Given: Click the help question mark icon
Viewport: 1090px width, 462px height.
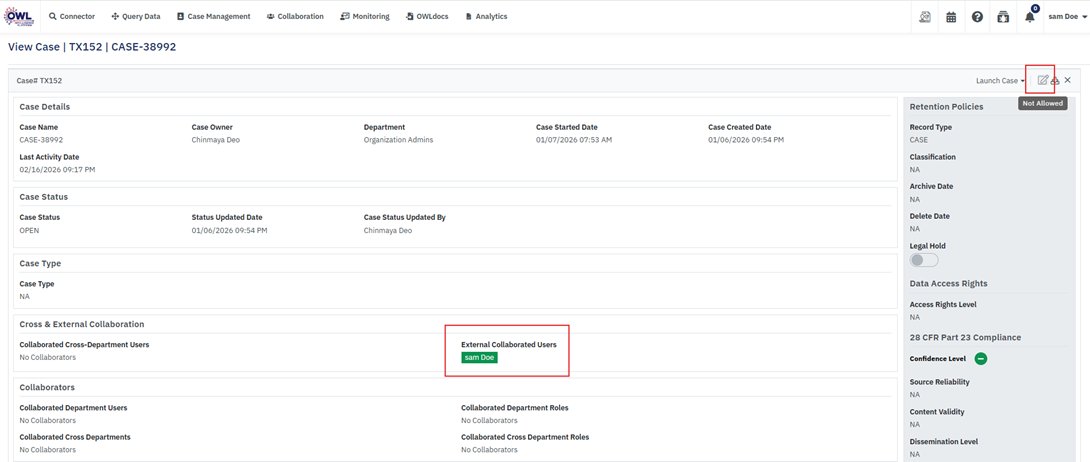Looking at the screenshot, I should pyautogui.click(x=977, y=17).
